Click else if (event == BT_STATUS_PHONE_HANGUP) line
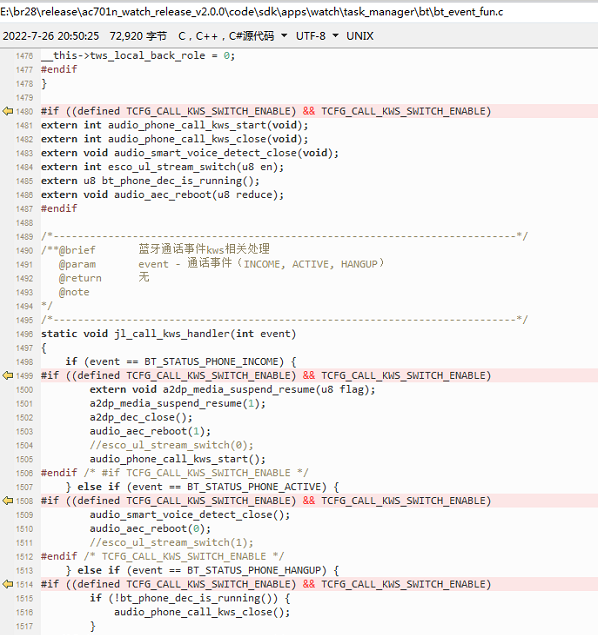The image size is (598, 635). click(202, 570)
